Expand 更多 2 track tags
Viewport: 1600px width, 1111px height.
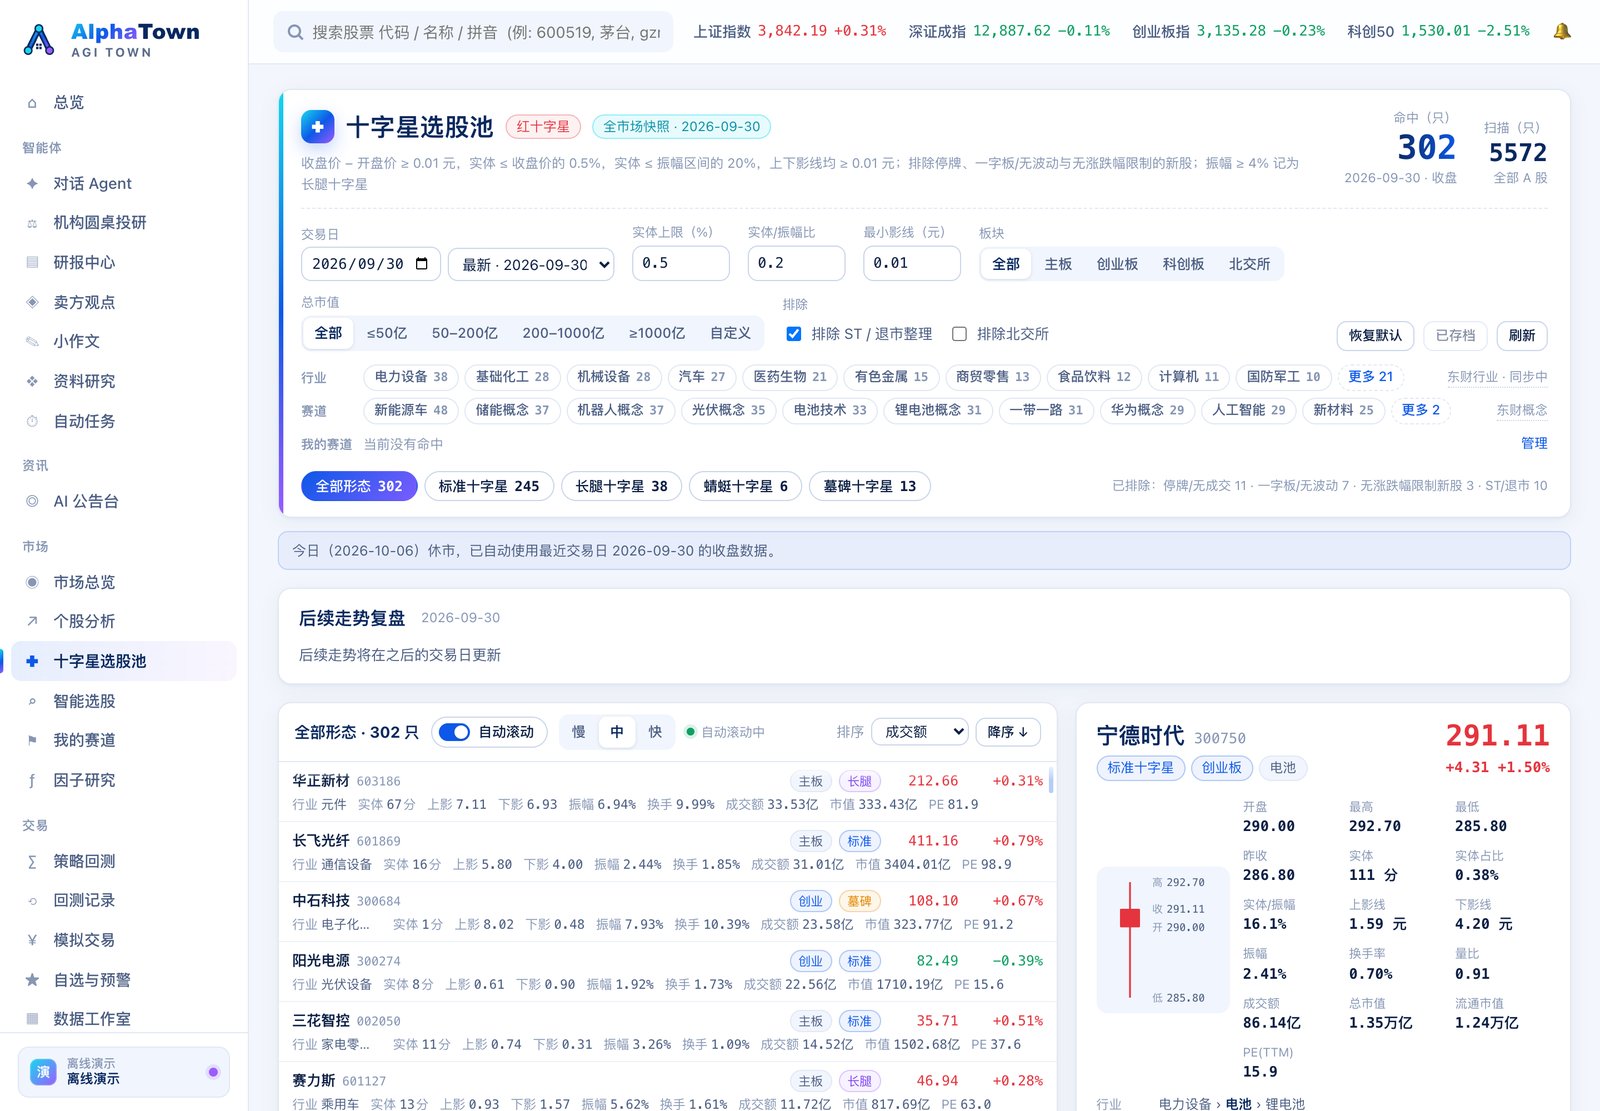(x=1420, y=410)
